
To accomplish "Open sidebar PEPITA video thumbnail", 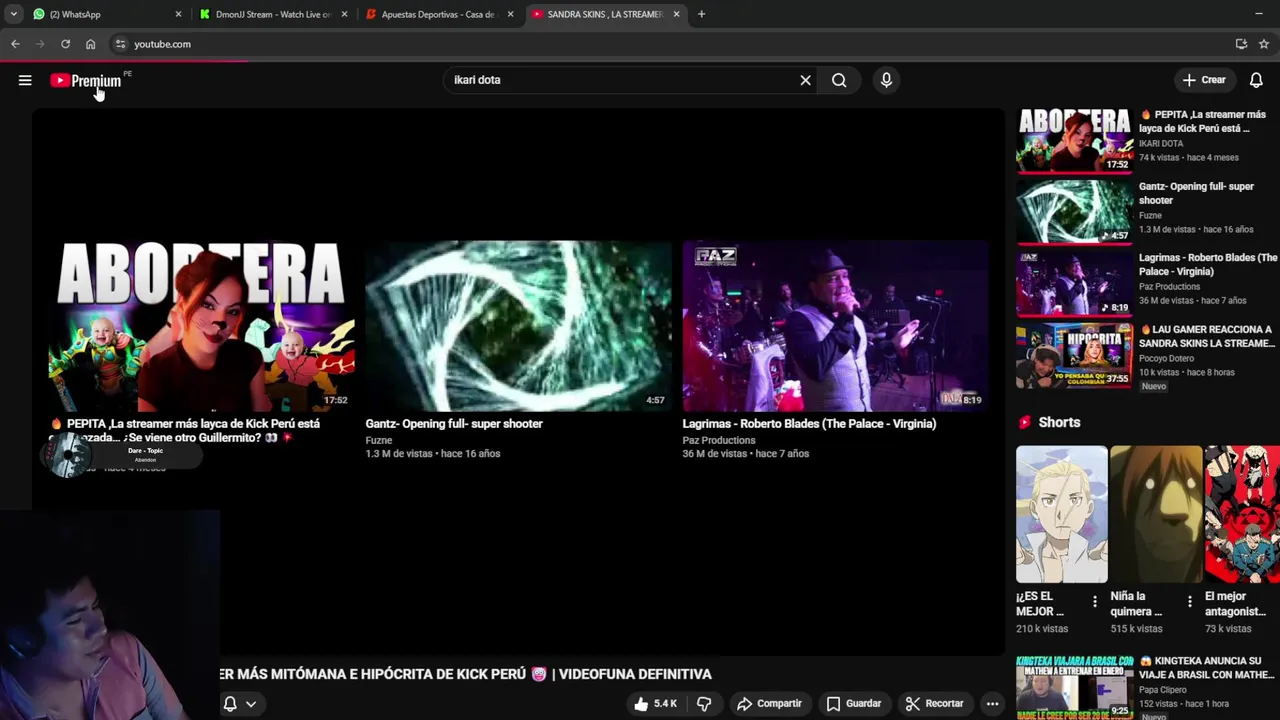I will coord(1074,140).
